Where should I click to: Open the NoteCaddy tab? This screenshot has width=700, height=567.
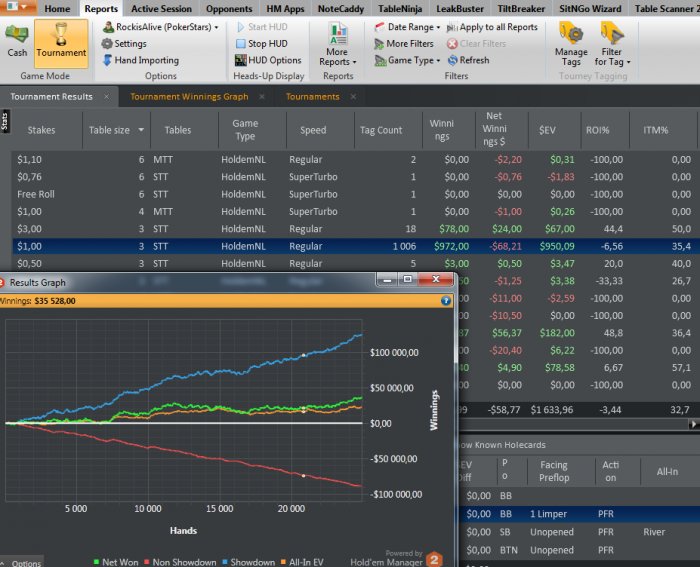click(x=341, y=8)
